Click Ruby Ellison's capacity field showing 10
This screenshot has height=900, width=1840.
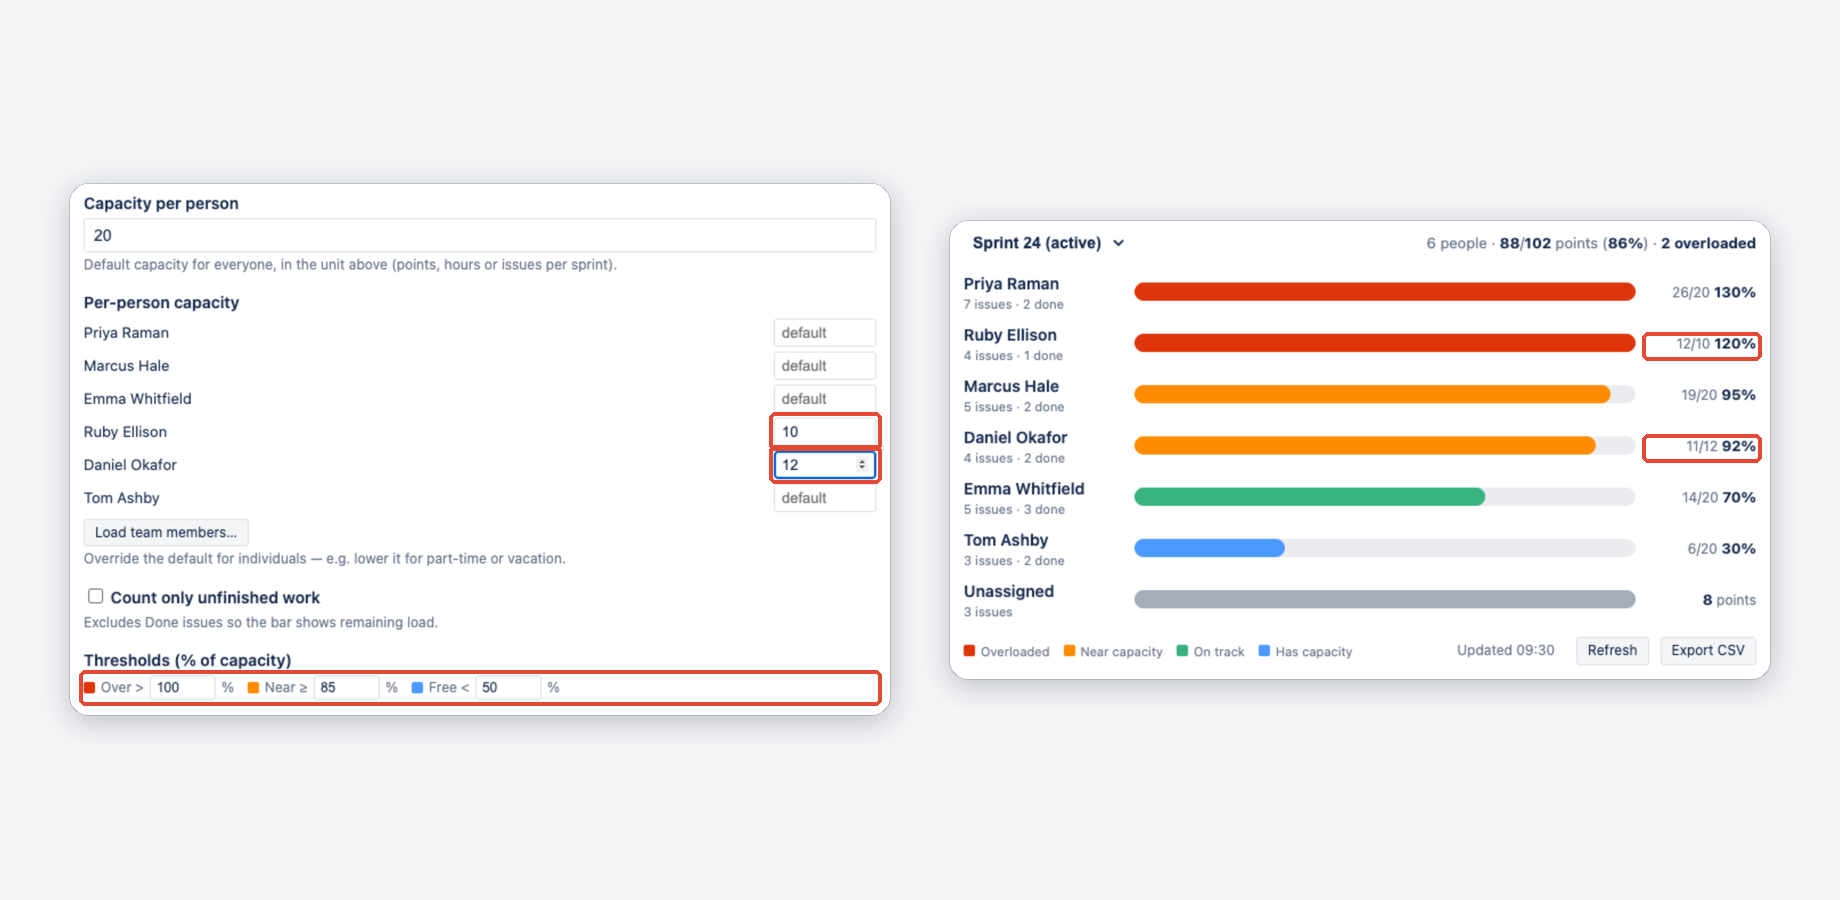[x=824, y=431]
